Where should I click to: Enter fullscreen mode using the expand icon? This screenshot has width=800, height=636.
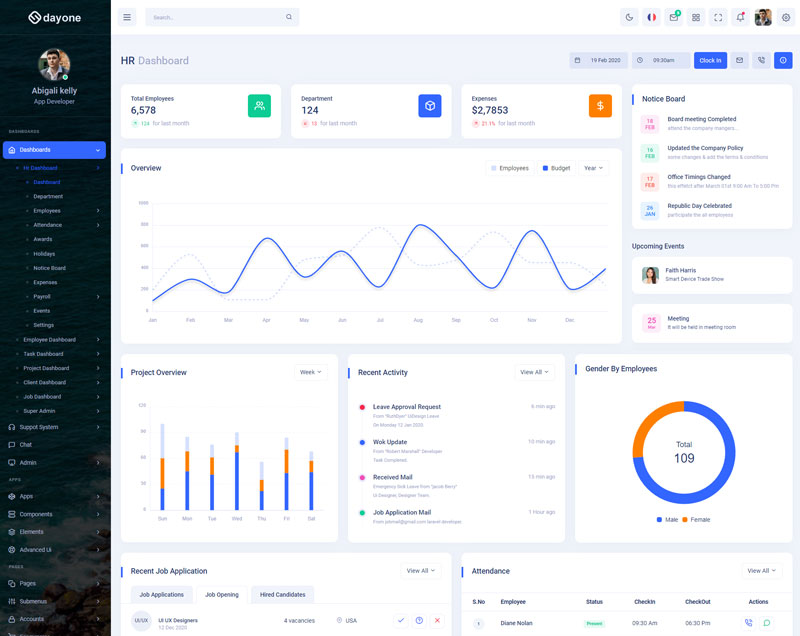click(x=718, y=17)
